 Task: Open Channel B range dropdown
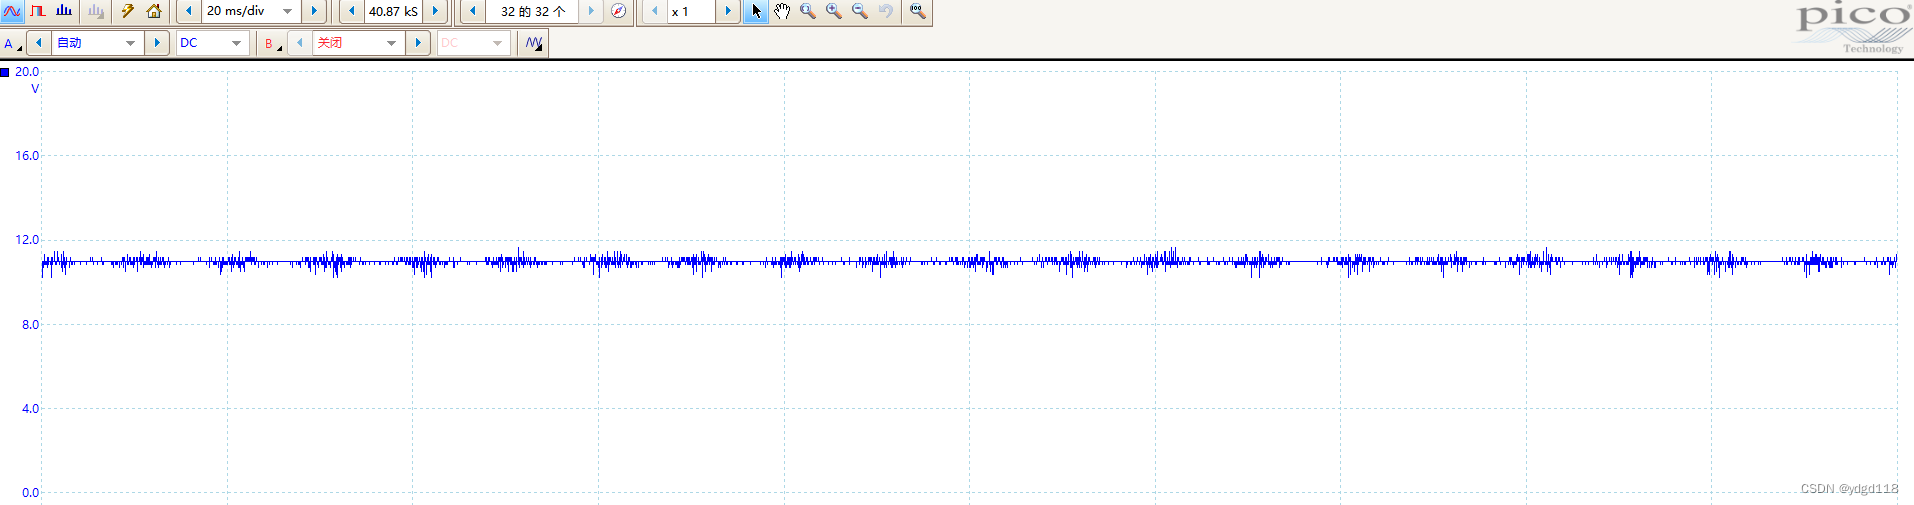(x=358, y=43)
